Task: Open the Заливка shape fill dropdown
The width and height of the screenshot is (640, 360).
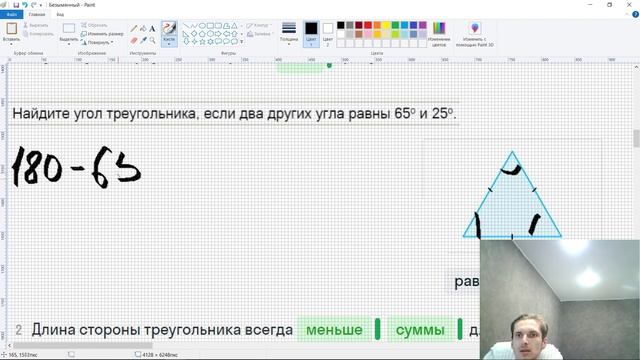Action: click(259, 34)
